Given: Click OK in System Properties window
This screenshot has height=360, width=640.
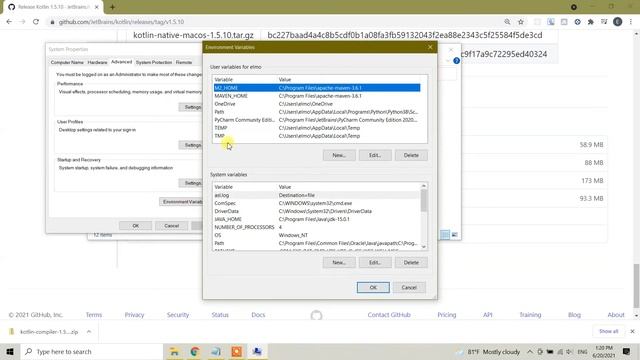Looking at the screenshot, I should (136, 226).
